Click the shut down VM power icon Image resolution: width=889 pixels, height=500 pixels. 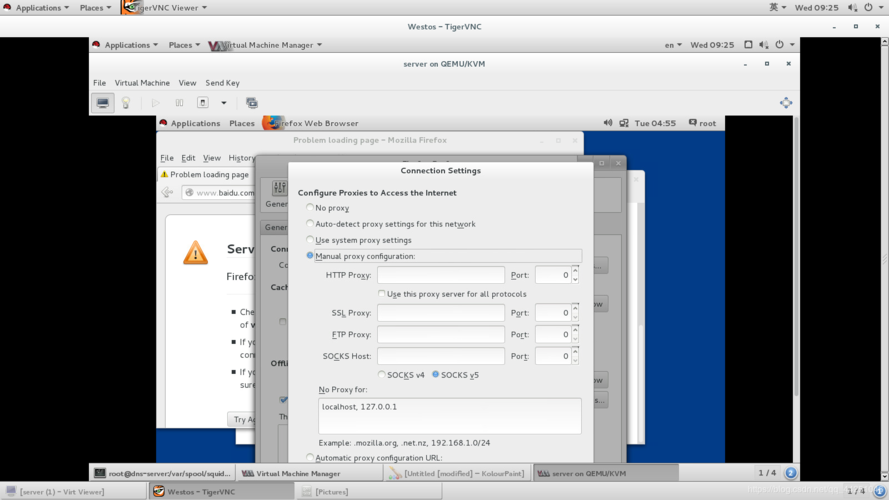pyautogui.click(x=202, y=103)
